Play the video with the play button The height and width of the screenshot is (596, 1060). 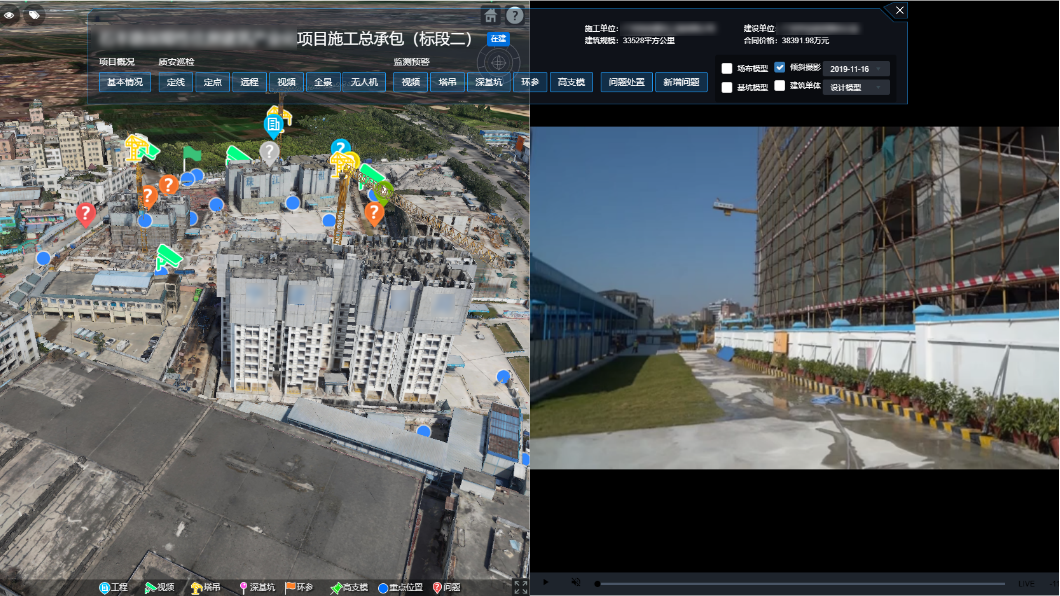tap(546, 582)
